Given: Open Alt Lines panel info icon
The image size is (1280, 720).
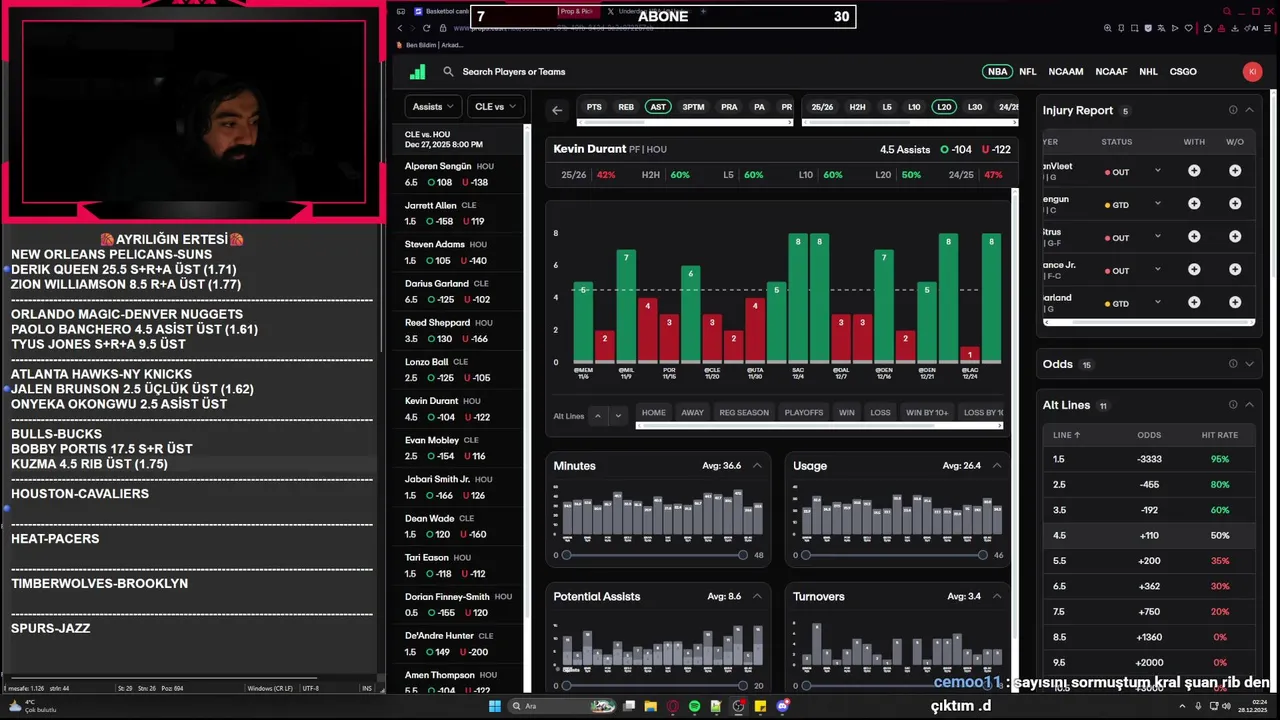Looking at the screenshot, I should click(x=1233, y=405).
